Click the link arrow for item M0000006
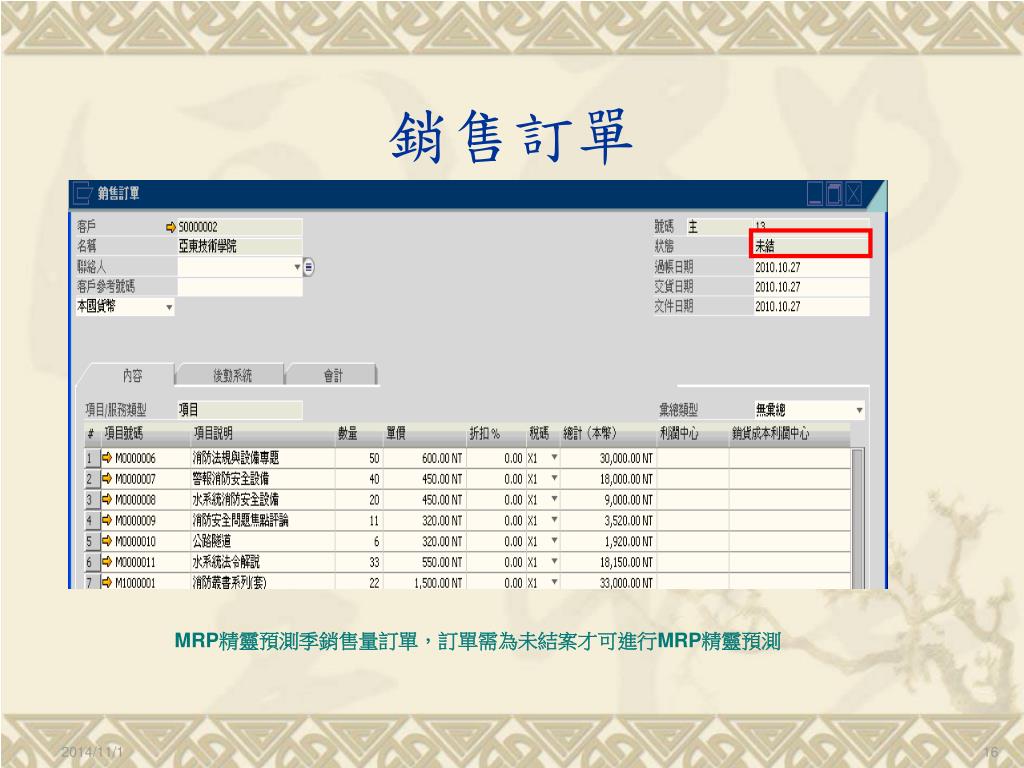This screenshot has height=768, width=1024. (107, 458)
